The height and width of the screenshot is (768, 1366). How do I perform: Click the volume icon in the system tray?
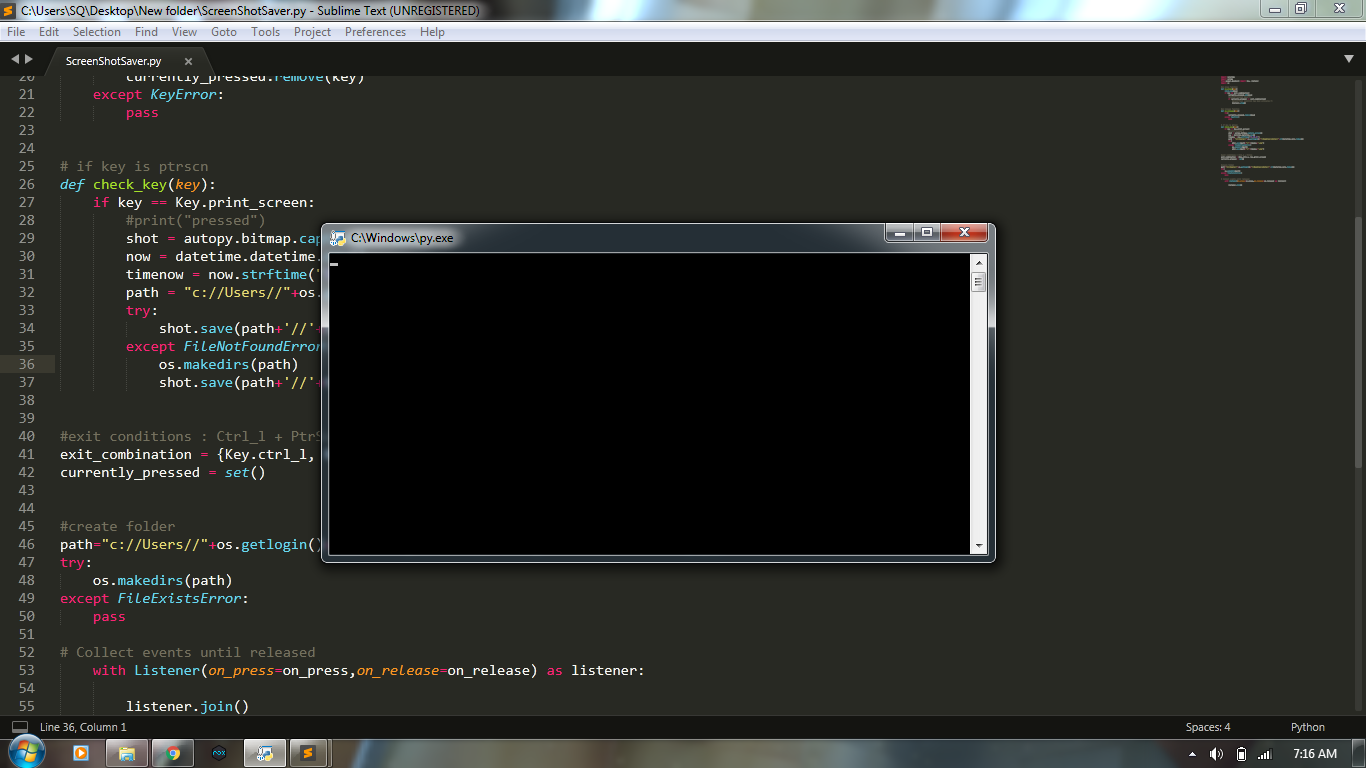pos(1216,752)
